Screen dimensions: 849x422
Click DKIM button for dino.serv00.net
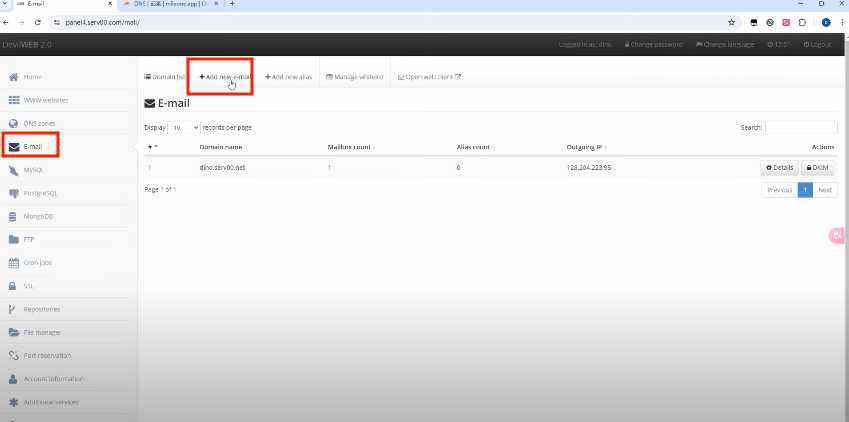818,168
